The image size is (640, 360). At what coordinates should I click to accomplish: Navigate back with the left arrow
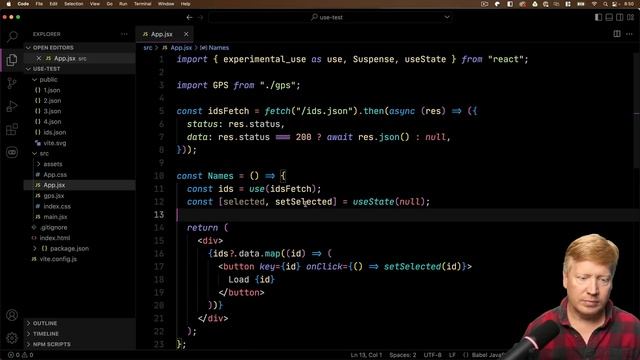pos(189,17)
